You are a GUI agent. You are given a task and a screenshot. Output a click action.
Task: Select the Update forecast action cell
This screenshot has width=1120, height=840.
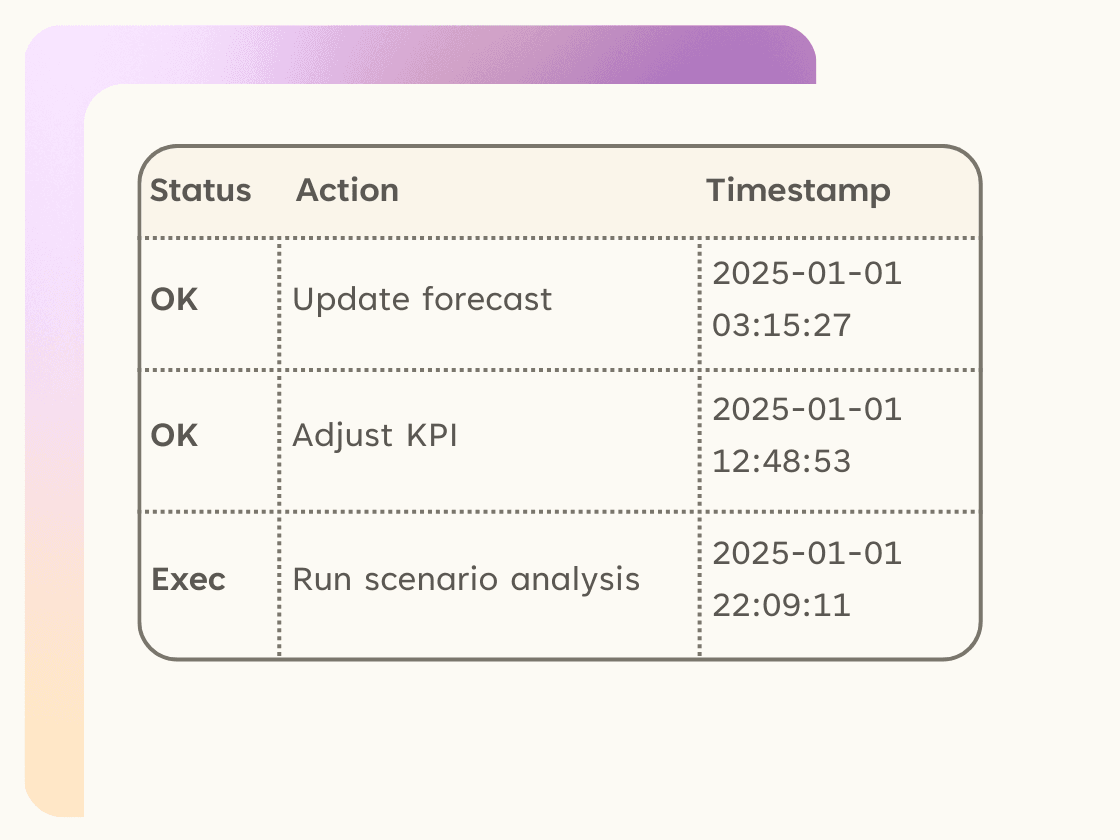[422, 299]
